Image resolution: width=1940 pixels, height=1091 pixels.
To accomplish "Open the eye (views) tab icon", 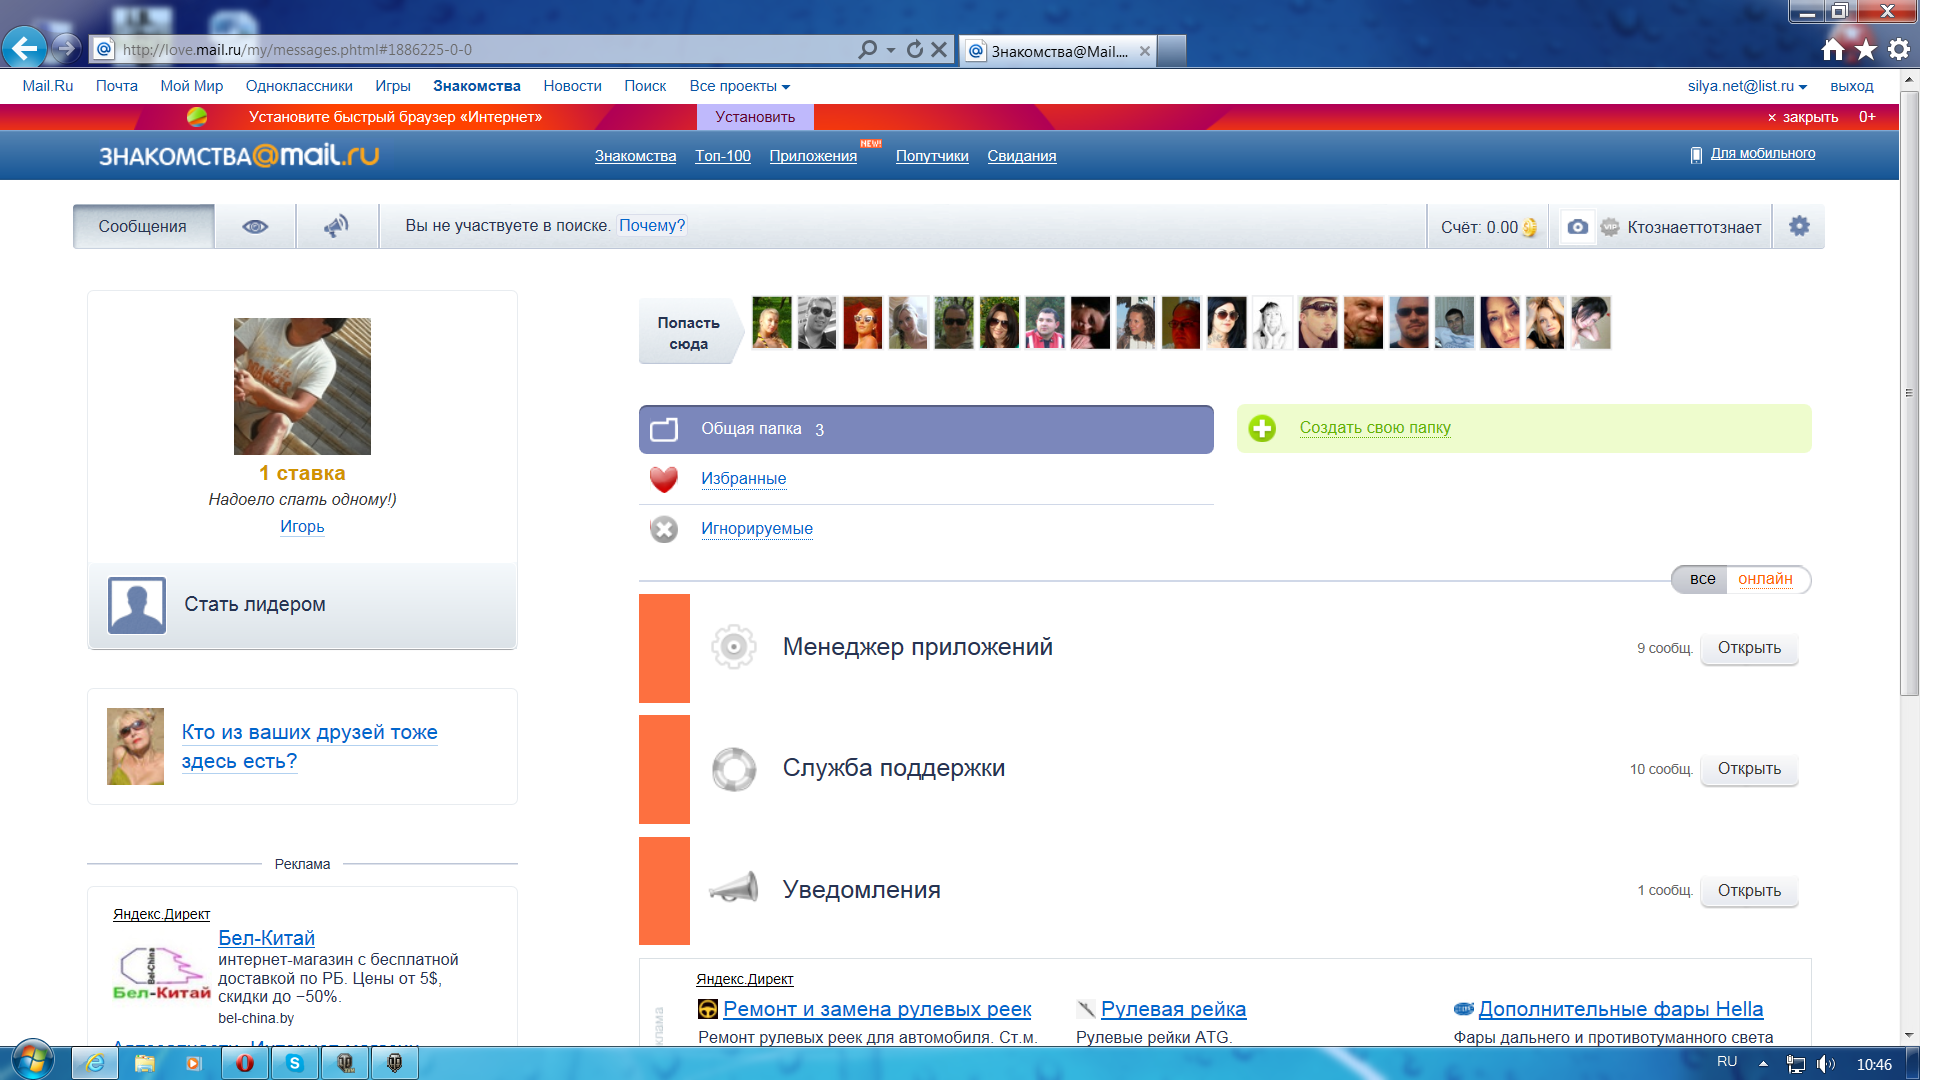I will click(x=255, y=226).
